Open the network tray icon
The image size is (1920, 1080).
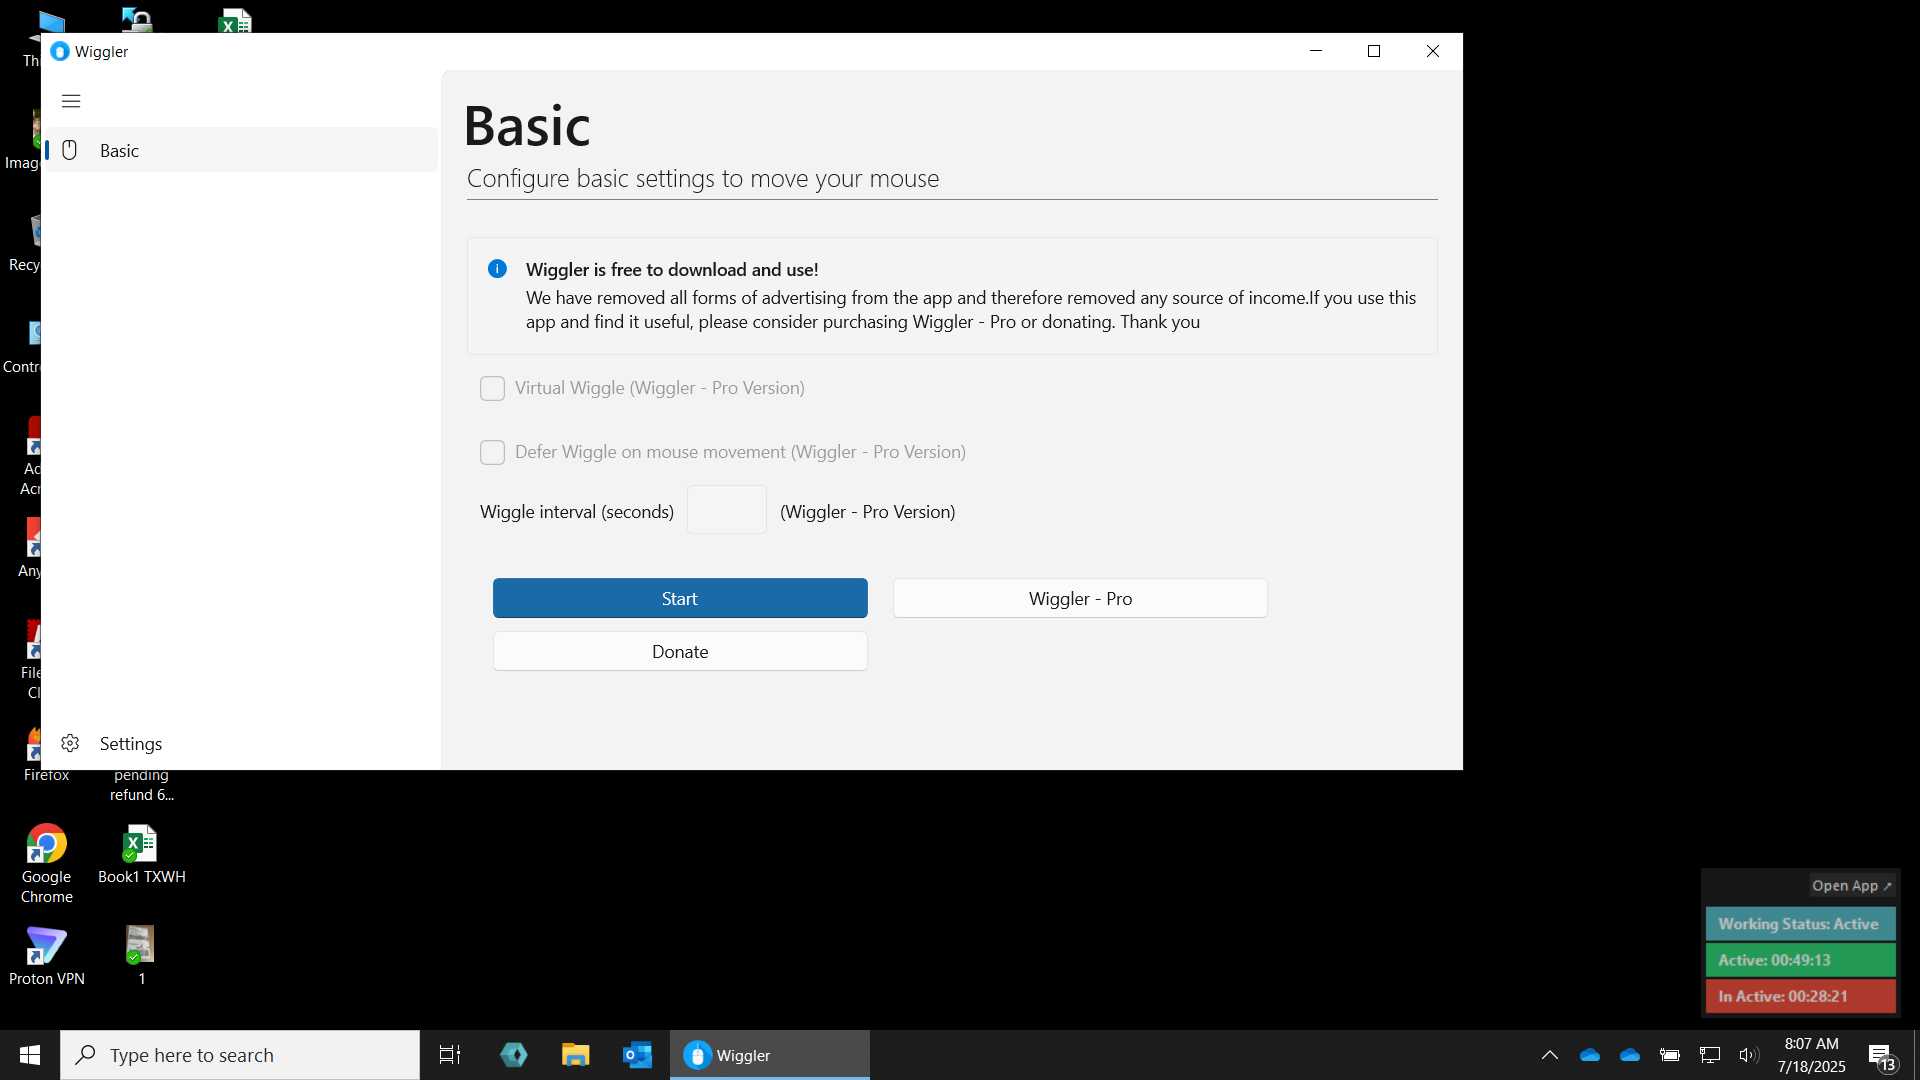1710,1055
